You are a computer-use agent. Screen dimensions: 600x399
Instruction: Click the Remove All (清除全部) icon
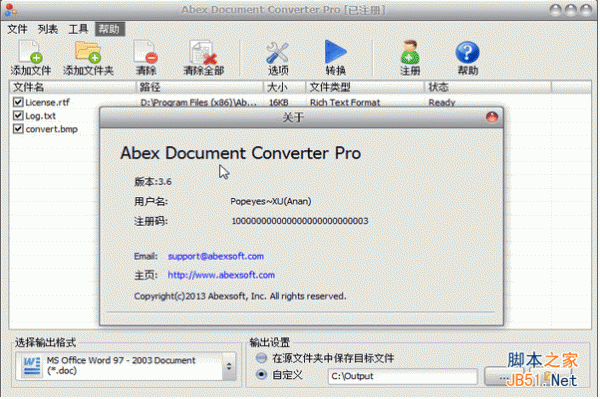tap(204, 52)
